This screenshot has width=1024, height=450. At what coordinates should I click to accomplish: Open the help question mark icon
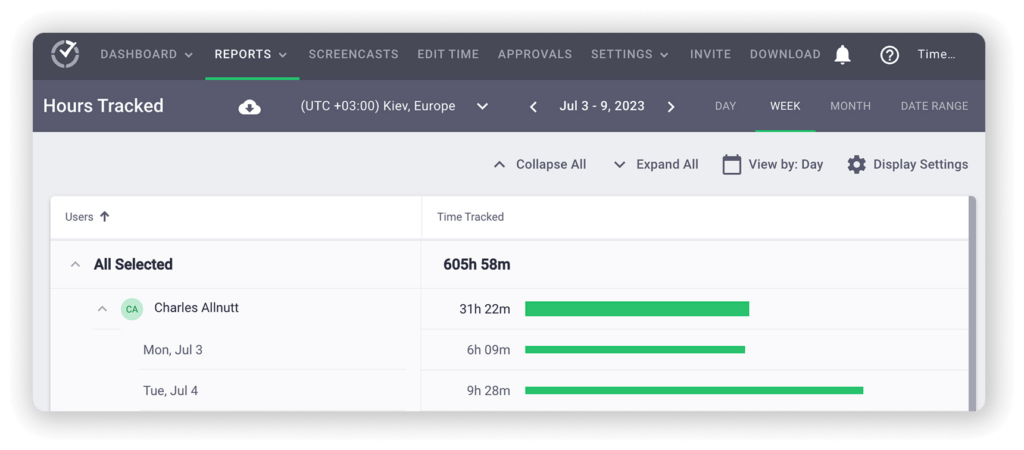click(889, 55)
